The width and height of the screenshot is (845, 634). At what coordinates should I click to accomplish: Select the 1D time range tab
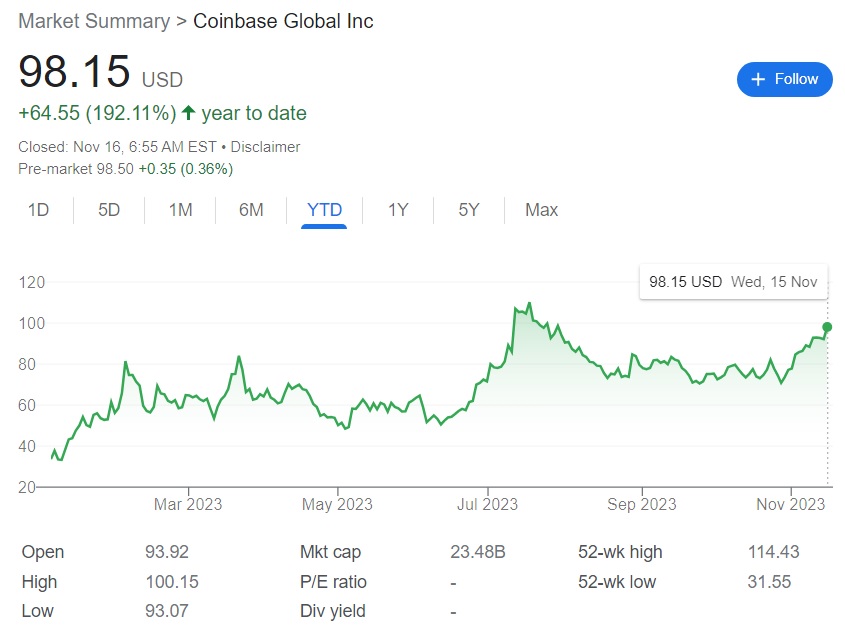pos(38,210)
